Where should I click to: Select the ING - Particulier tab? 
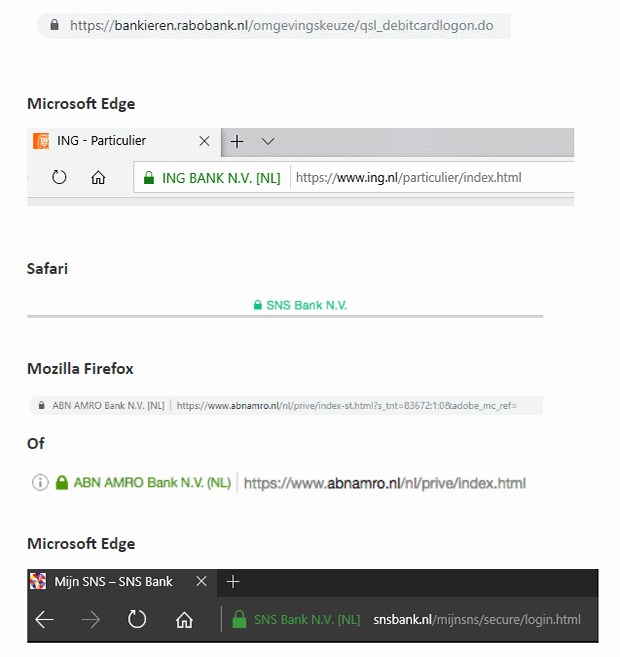tap(124, 141)
